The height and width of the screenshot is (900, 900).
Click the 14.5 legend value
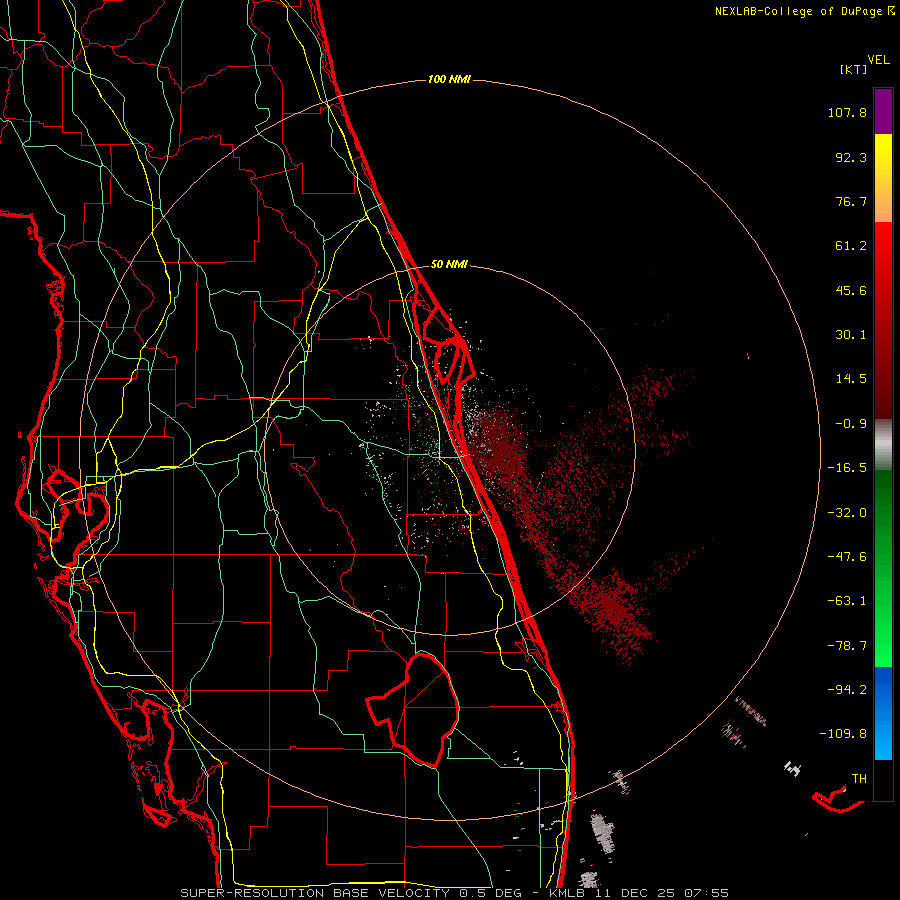[851, 379]
